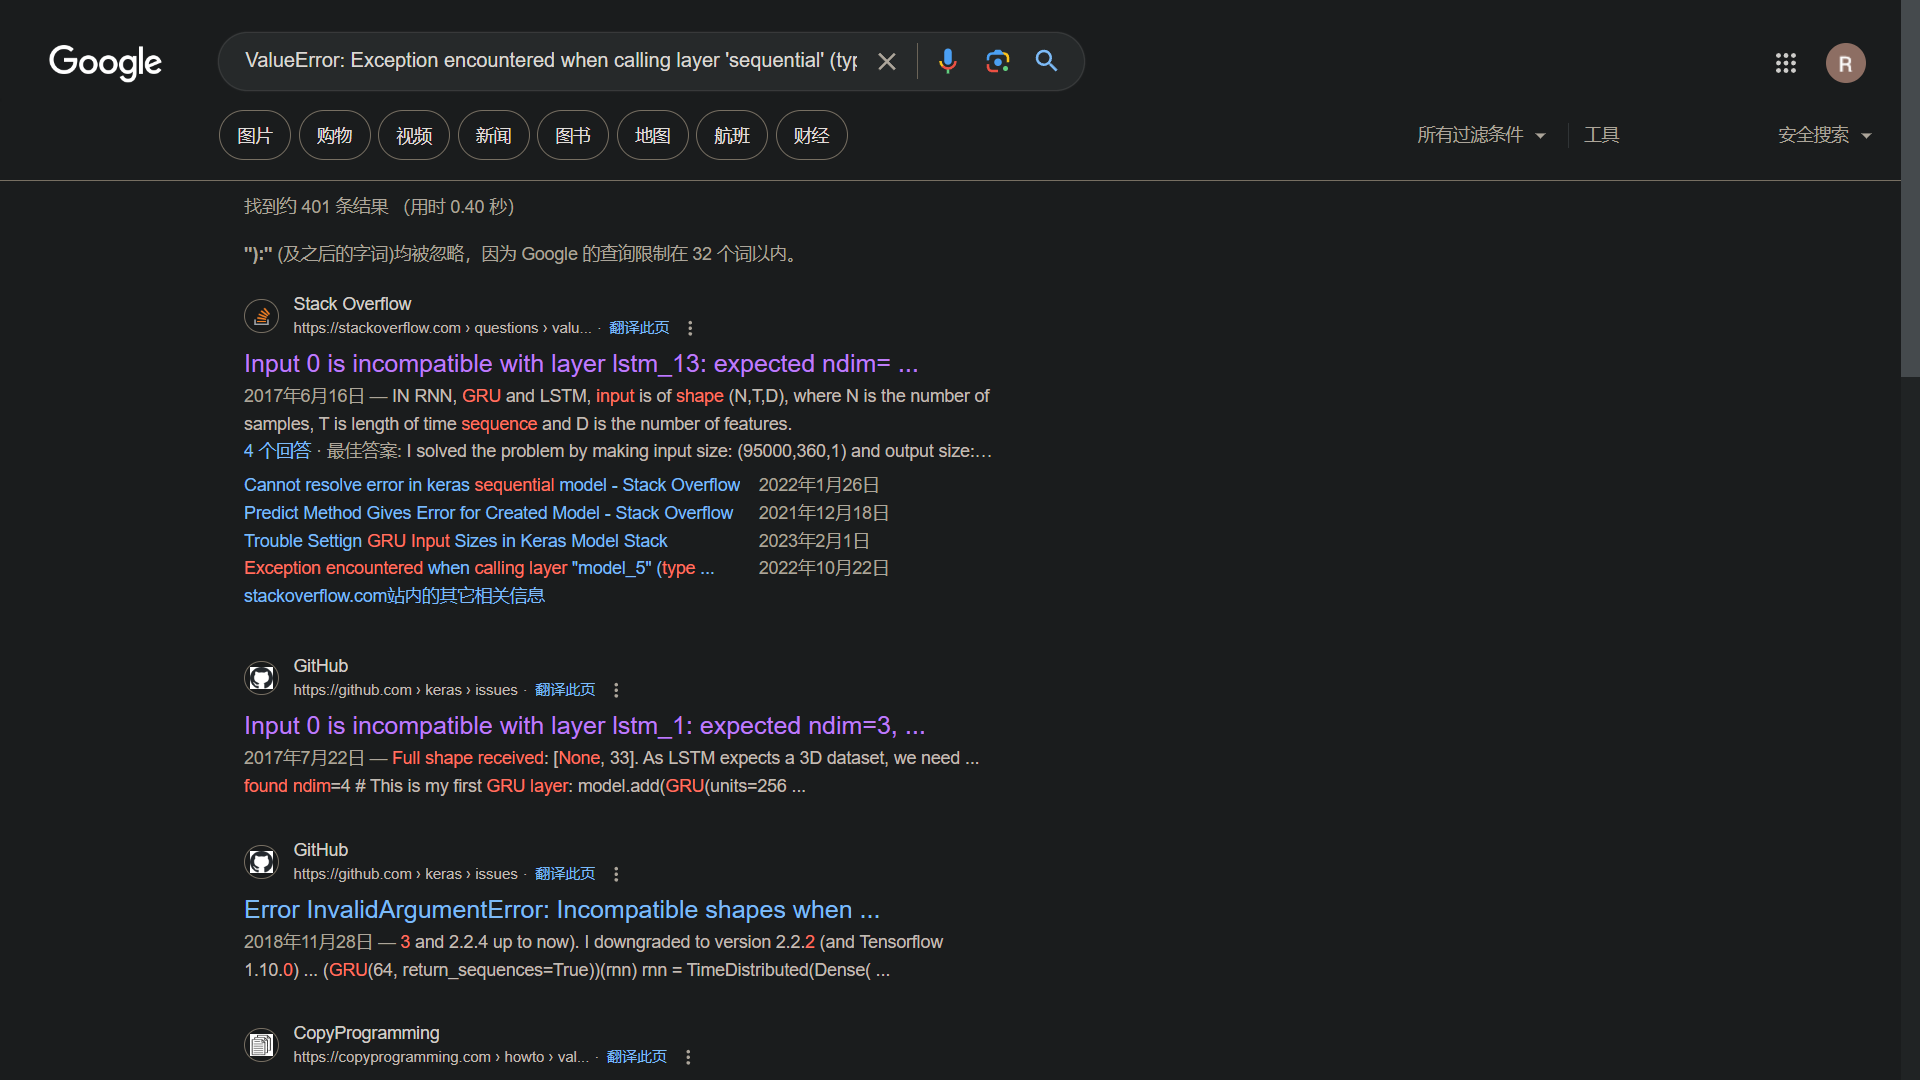
Task: Expand the 所有过滤条件 dropdown
Action: pos(1481,135)
